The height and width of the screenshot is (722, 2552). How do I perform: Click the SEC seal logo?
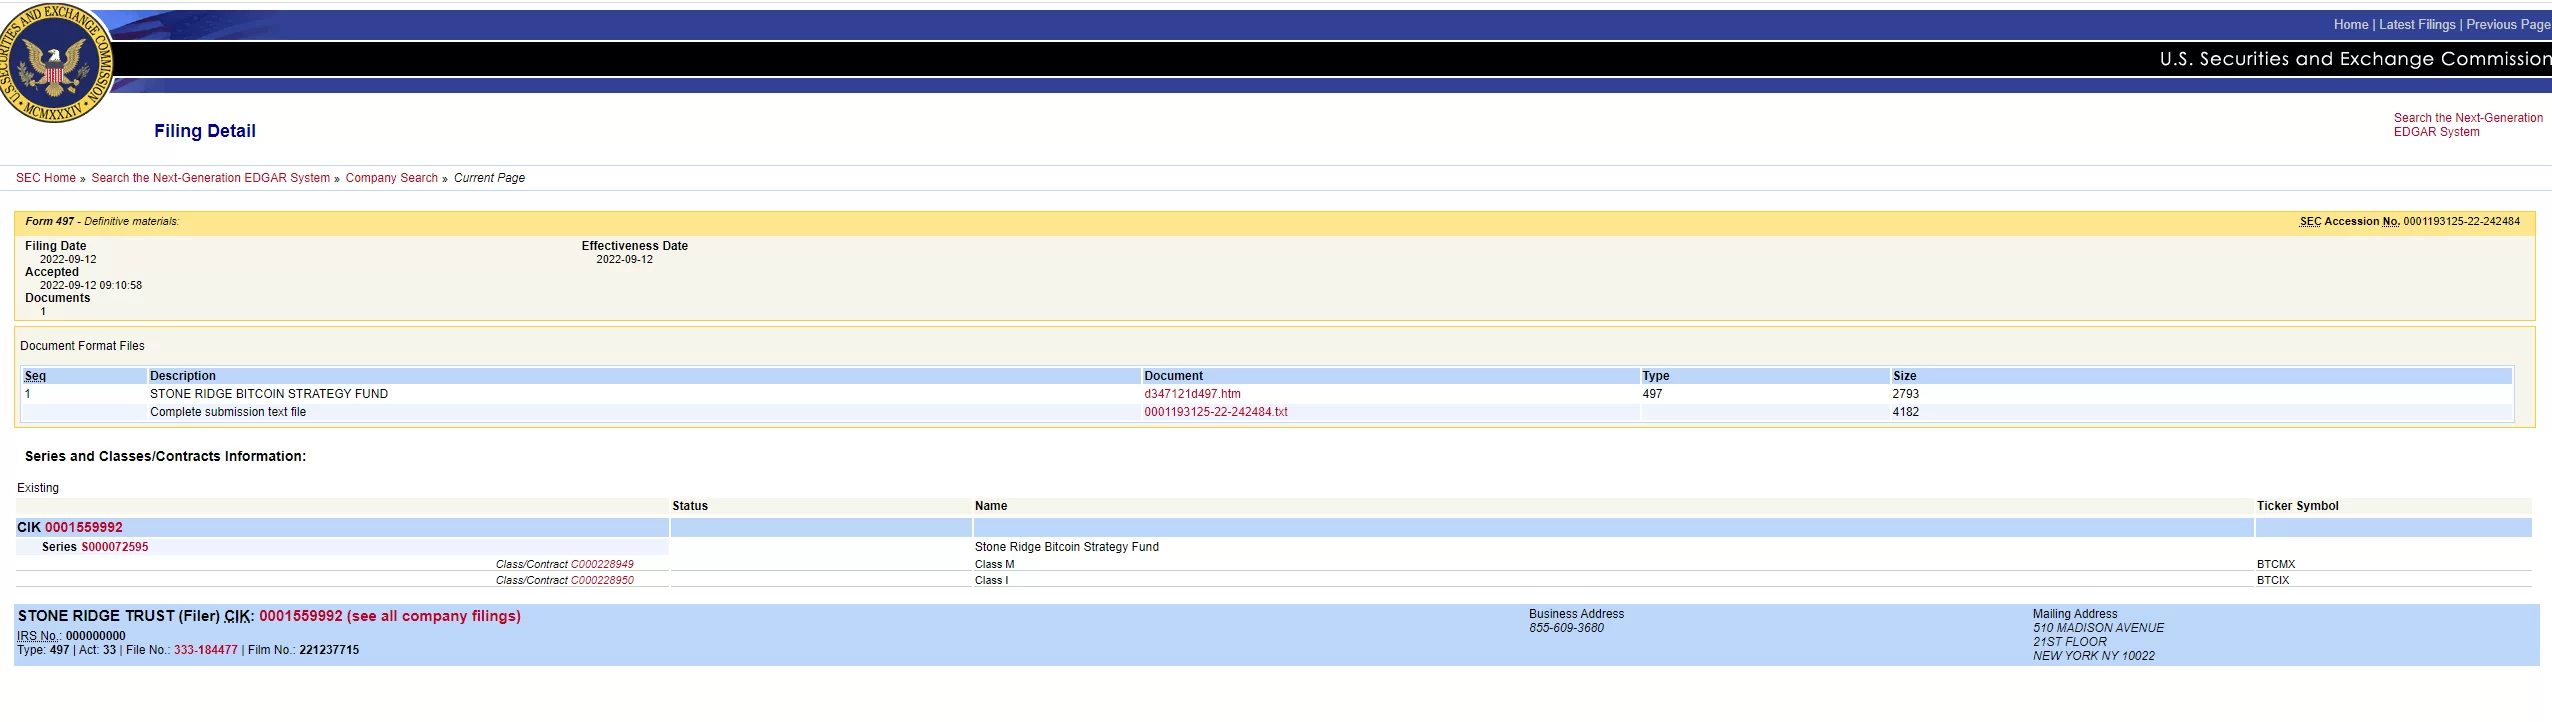57,62
